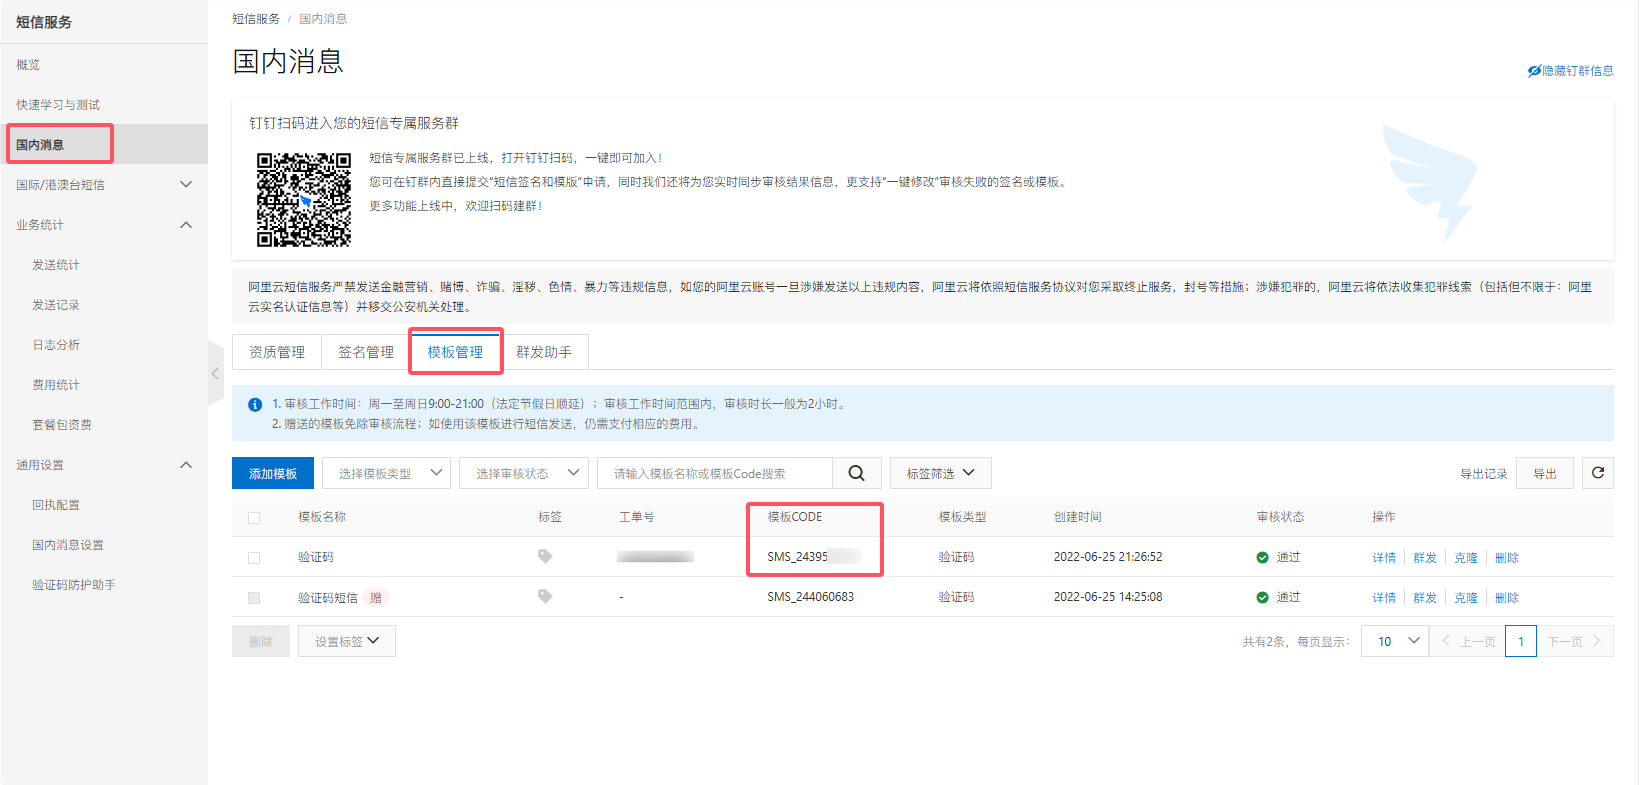Click the 导出 button
This screenshot has height=785, width=1643.
pyautogui.click(x=1545, y=473)
